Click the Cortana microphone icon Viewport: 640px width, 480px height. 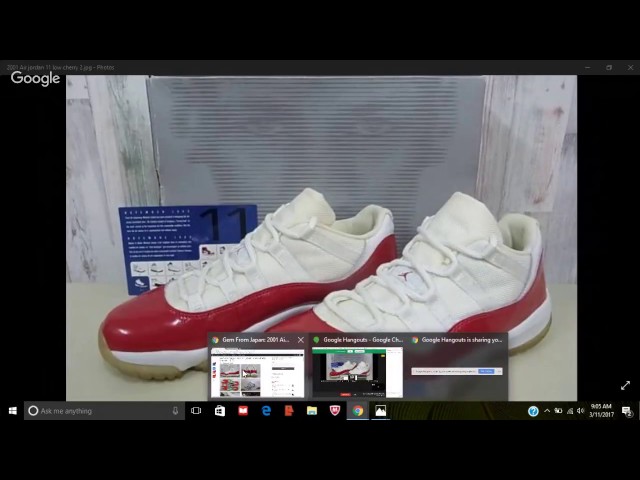coord(175,411)
